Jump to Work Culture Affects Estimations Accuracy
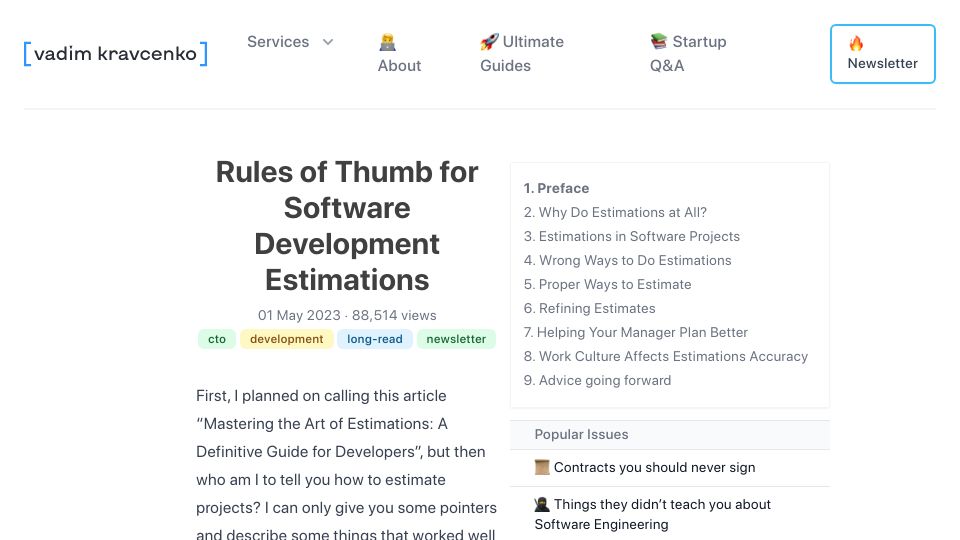Image resolution: width=960 pixels, height=540 pixels. (666, 356)
